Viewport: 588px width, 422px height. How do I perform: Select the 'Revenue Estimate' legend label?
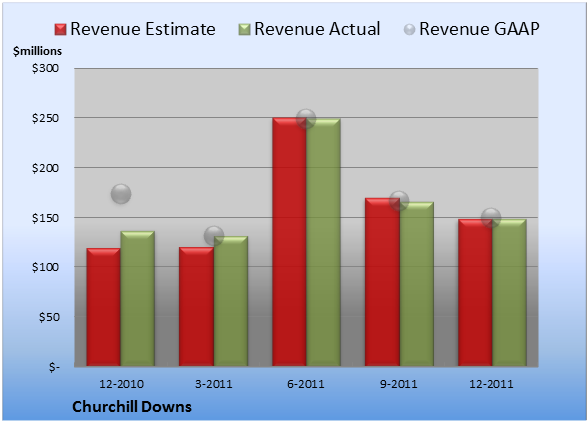[143, 29]
